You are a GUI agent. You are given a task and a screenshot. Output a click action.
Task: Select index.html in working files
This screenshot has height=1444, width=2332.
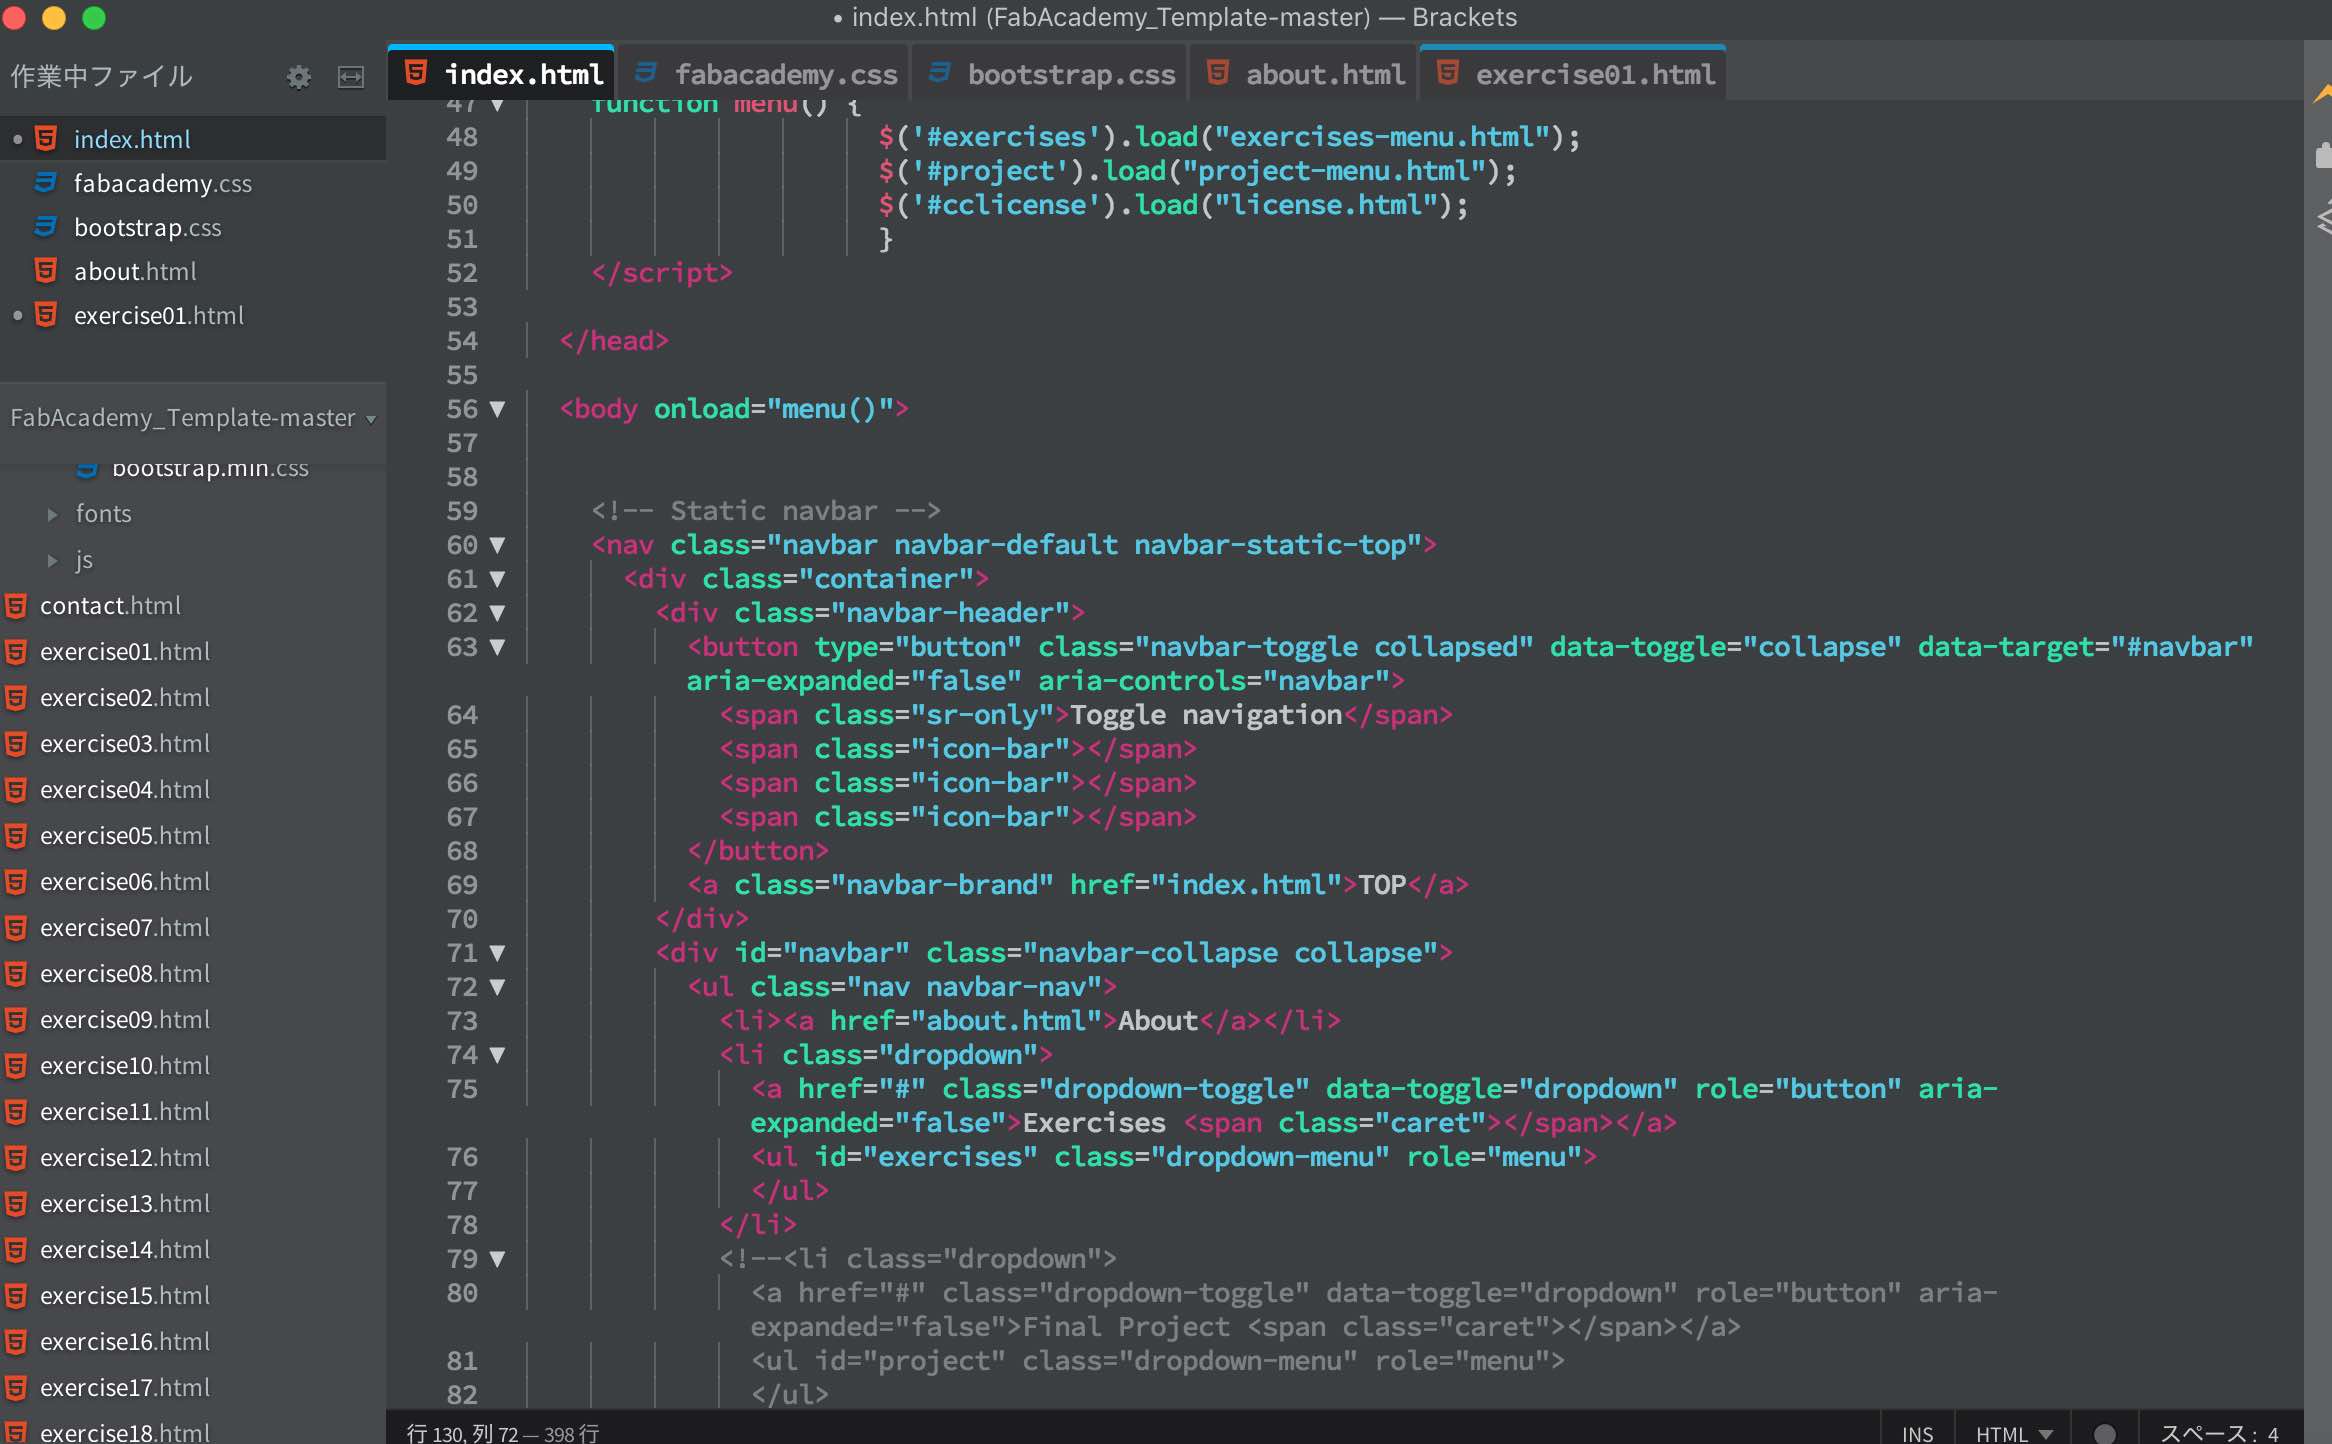tap(193, 139)
